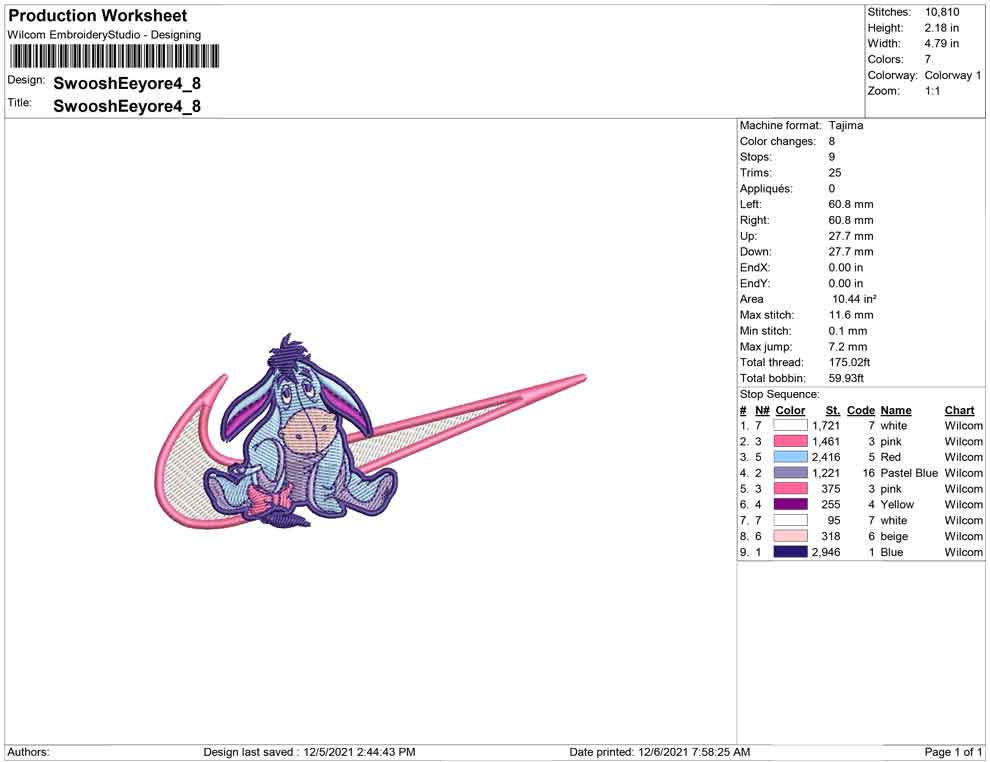The width and height of the screenshot is (990, 762).
Task: Select the Title value 'SwooshEeyore4_8'
Action: point(127,105)
